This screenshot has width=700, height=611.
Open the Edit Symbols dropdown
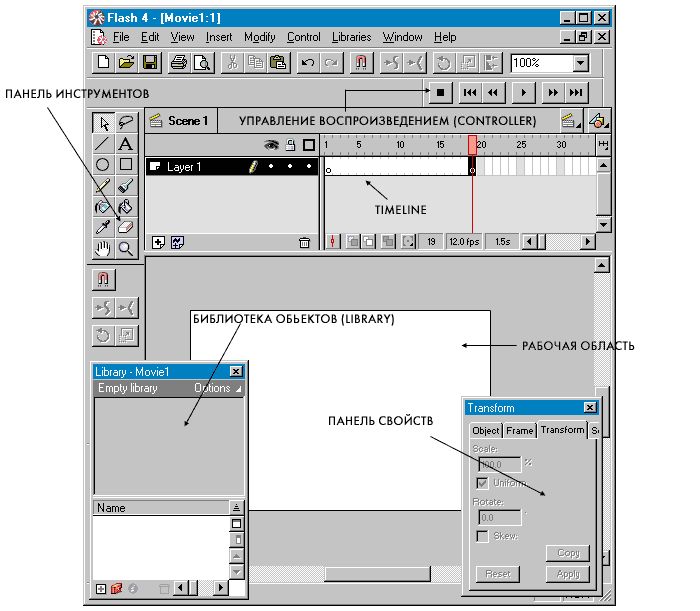pos(599,121)
